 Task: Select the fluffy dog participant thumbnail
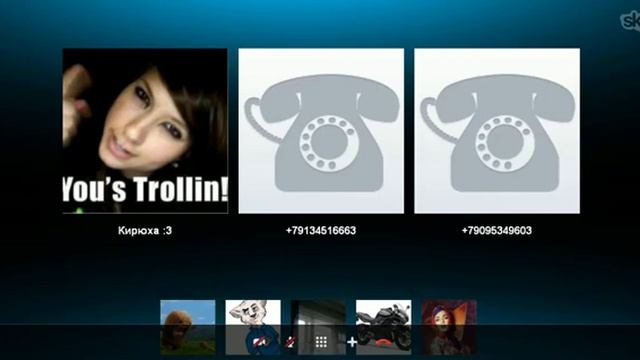tap(188, 327)
